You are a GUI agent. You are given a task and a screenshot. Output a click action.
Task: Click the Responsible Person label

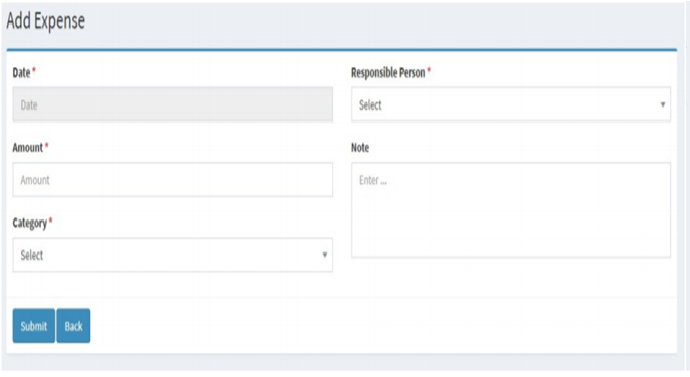click(x=388, y=73)
